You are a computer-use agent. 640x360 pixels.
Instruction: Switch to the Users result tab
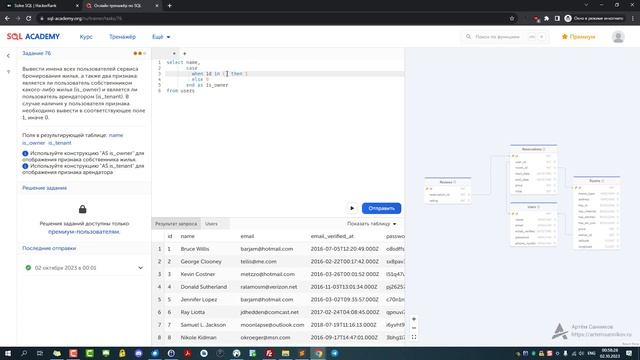click(211, 224)
